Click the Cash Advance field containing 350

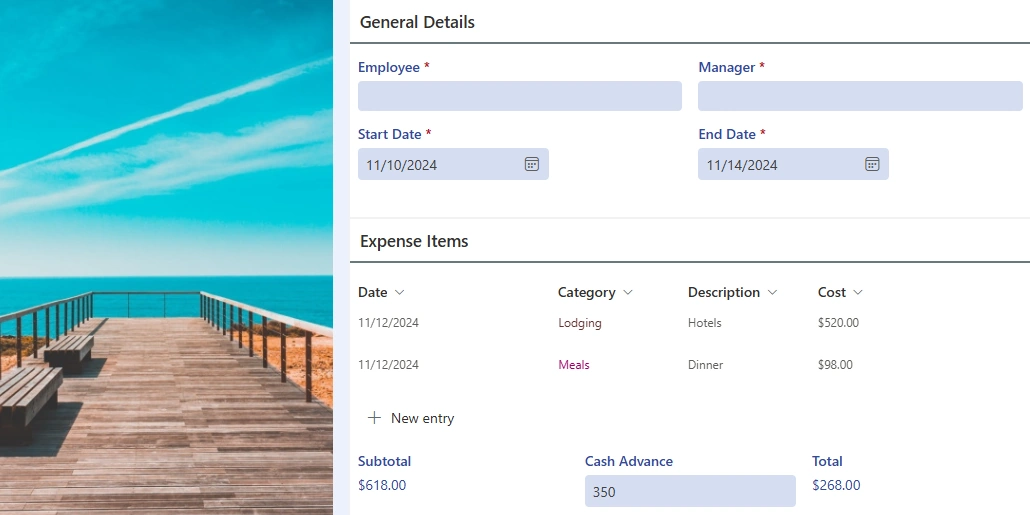pyautogui.click(x=689, y=491)
